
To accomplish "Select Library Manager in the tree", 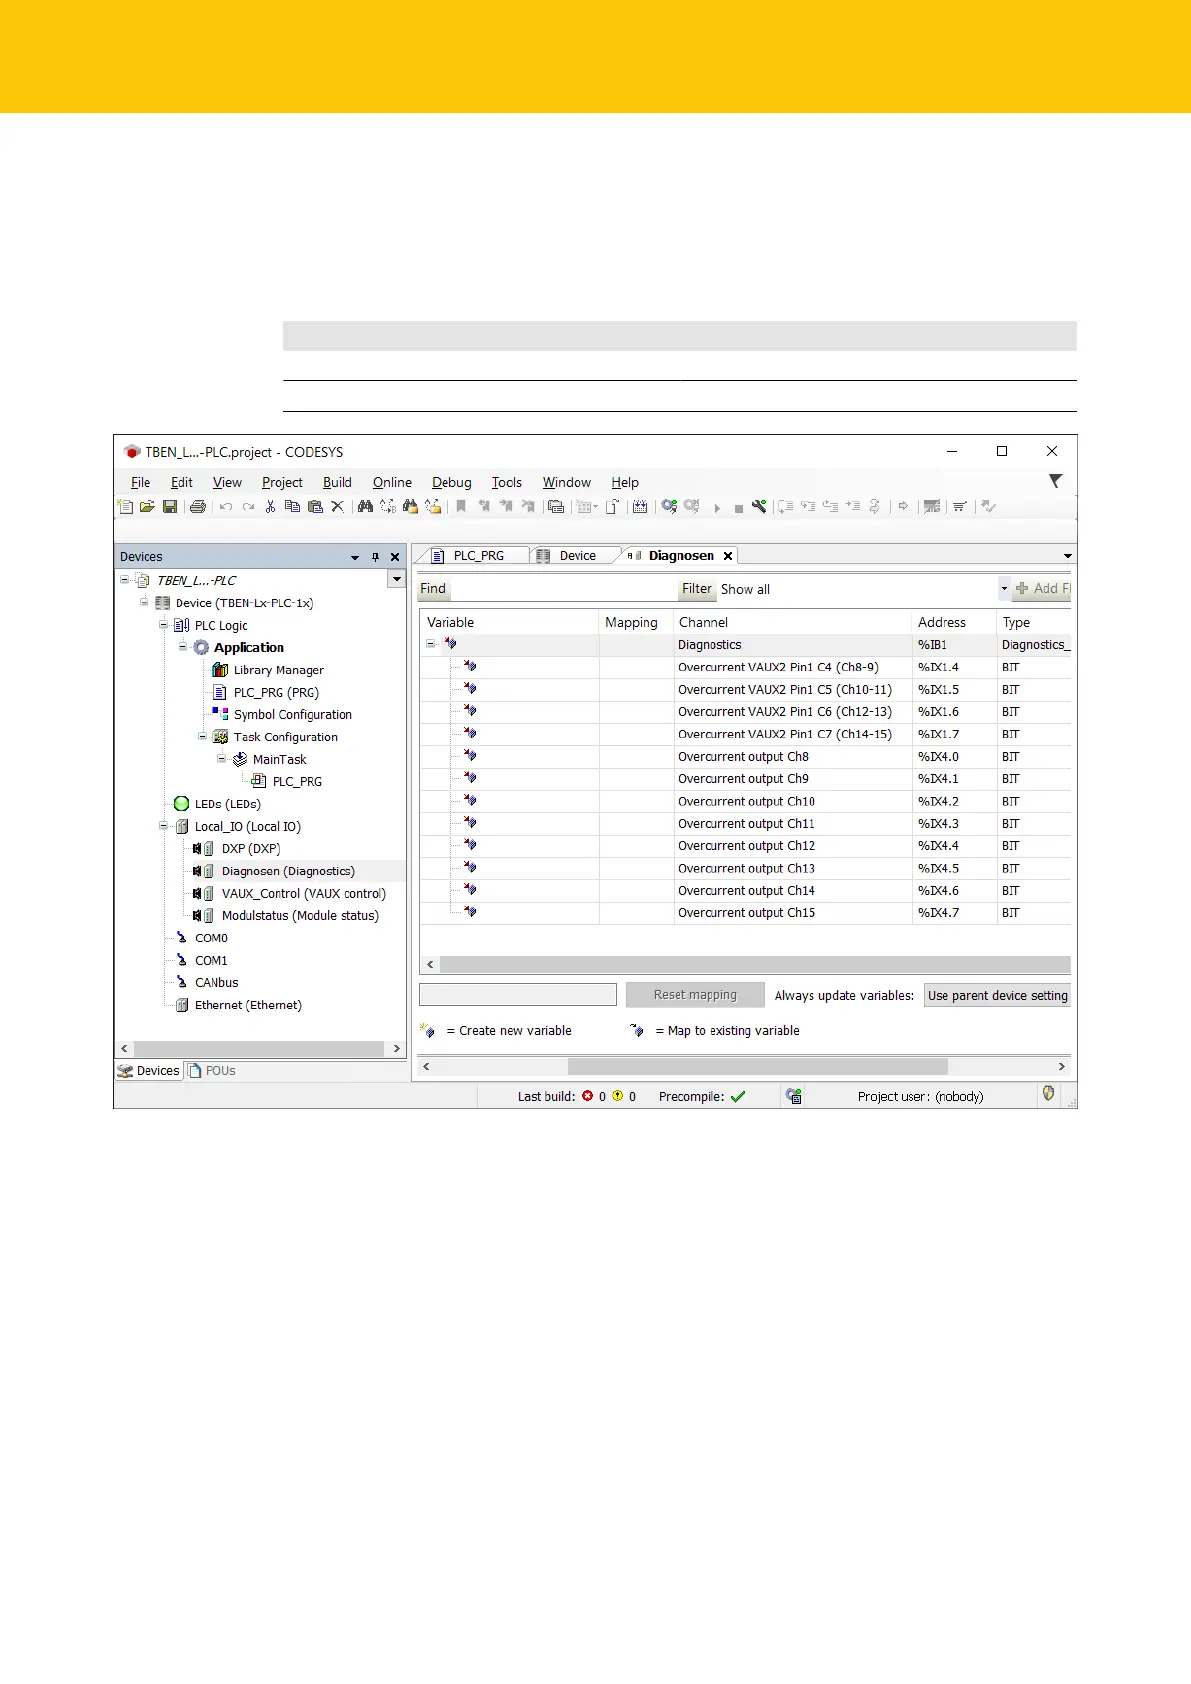I will (x=278, y=670).
